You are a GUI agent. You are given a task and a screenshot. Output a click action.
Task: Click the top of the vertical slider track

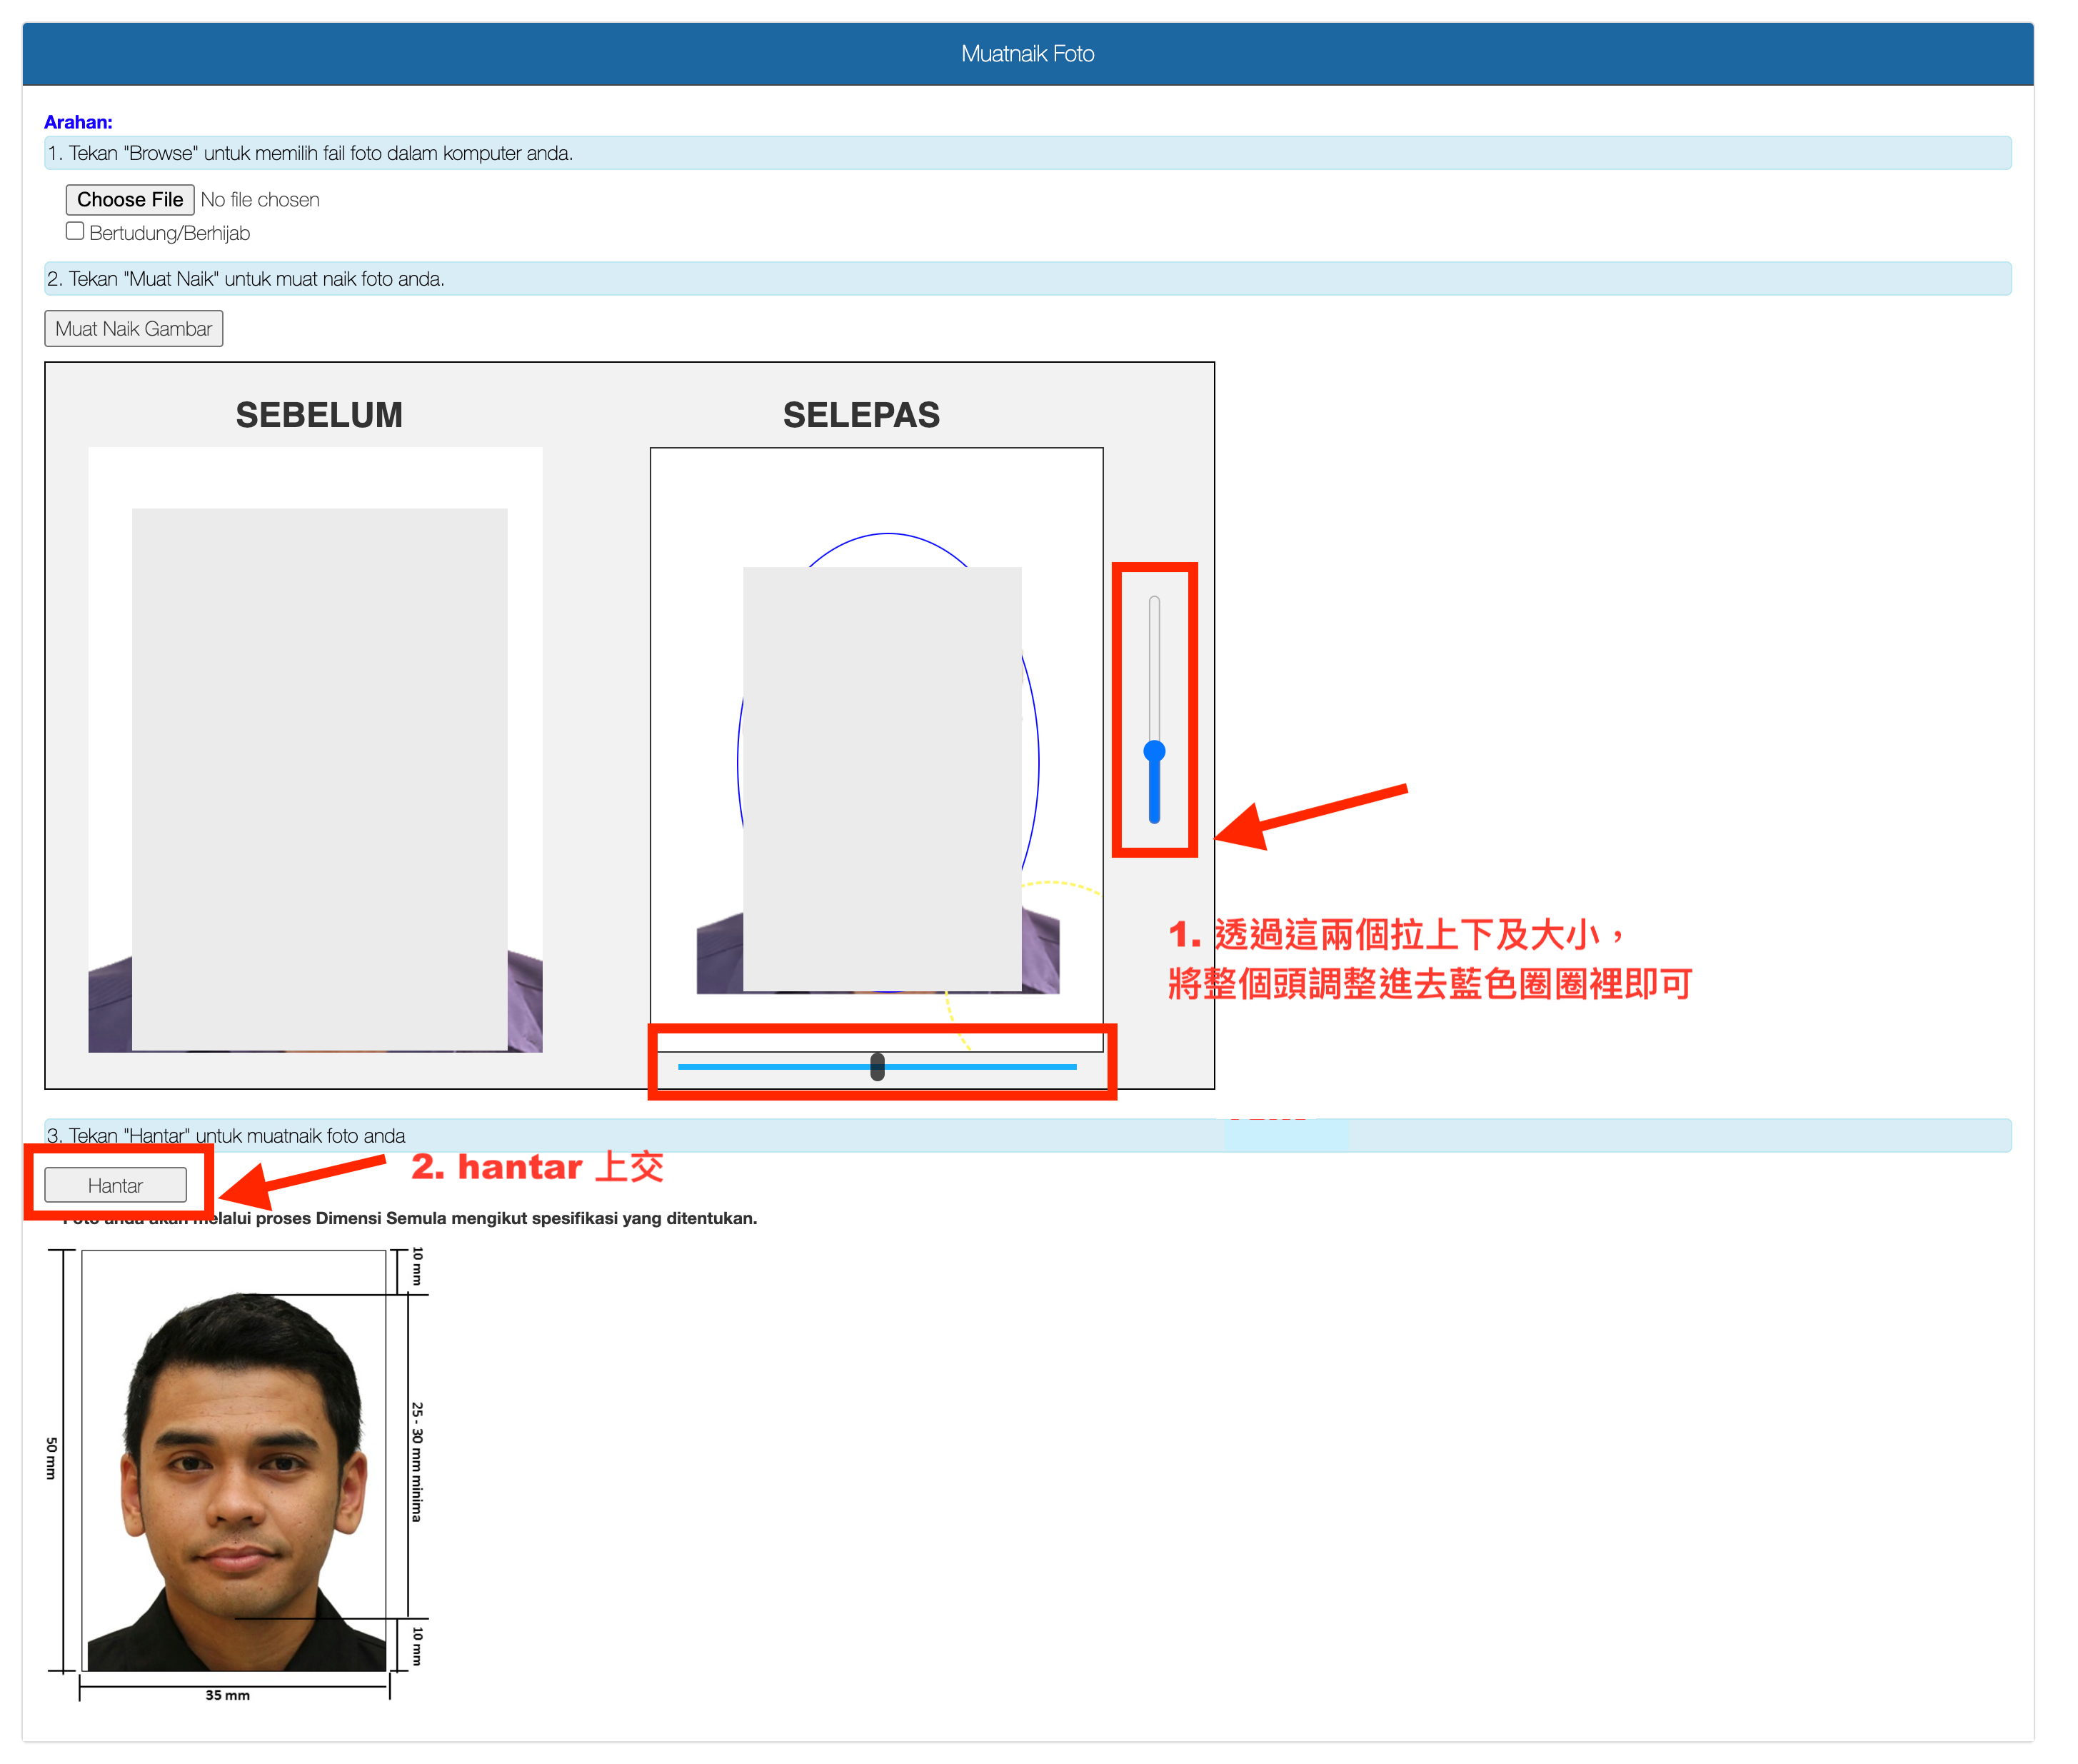[x=1154, y=603]
